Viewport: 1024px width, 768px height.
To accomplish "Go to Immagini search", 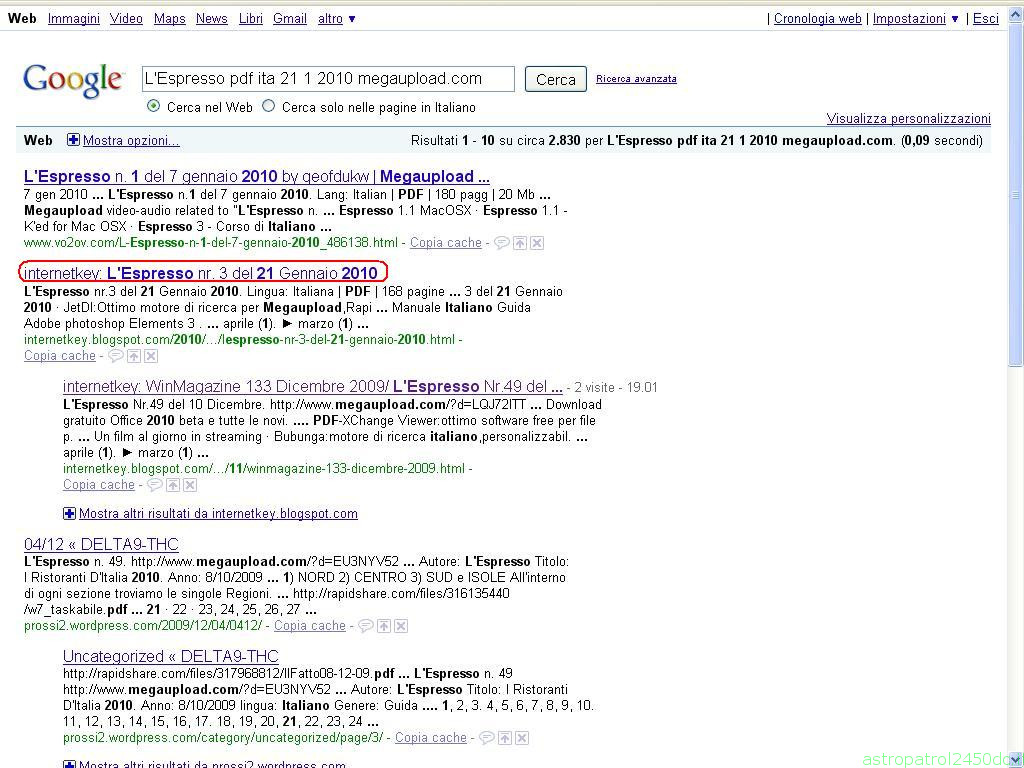I will click(74, 19).
